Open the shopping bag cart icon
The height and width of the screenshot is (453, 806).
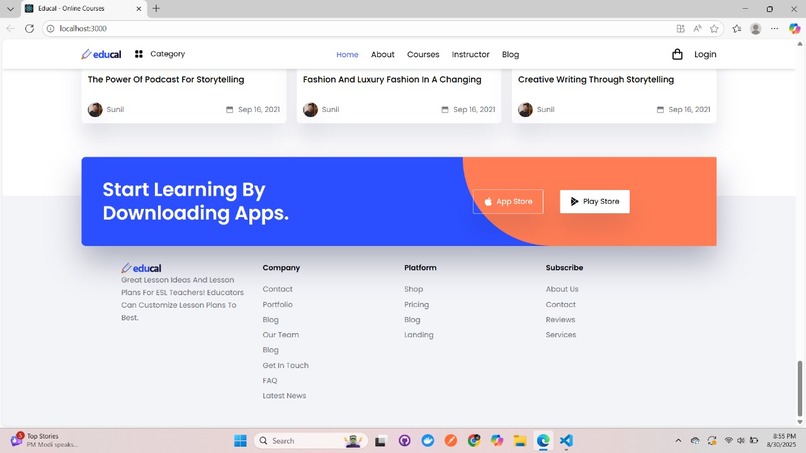677,54
